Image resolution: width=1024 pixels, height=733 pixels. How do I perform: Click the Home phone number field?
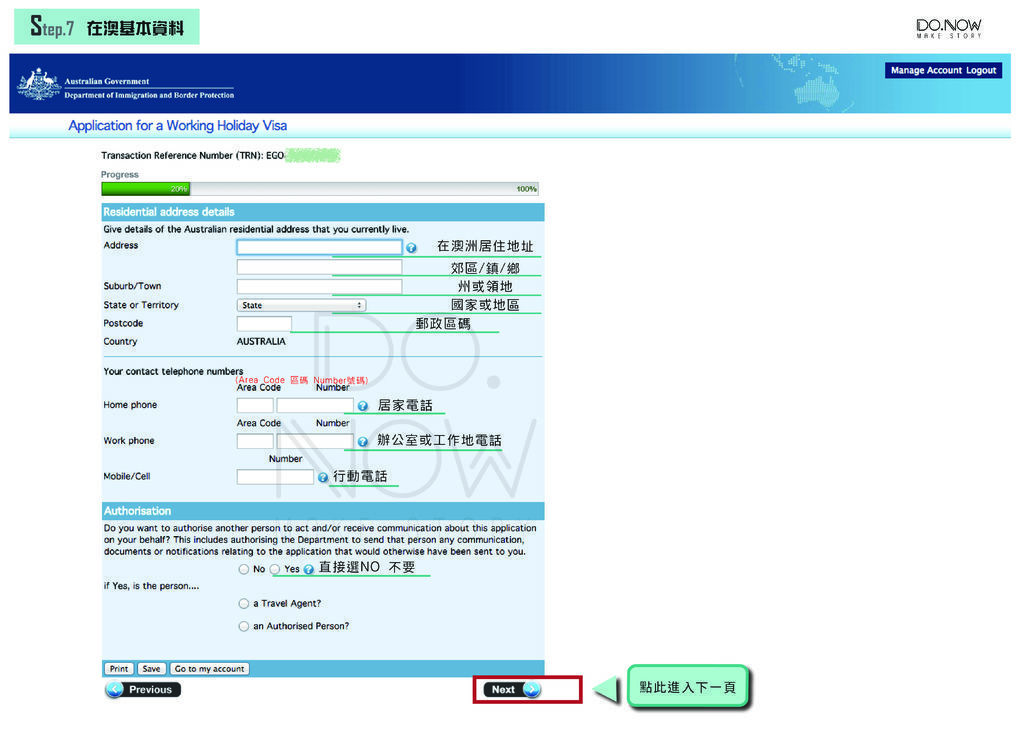click(315, 406)
